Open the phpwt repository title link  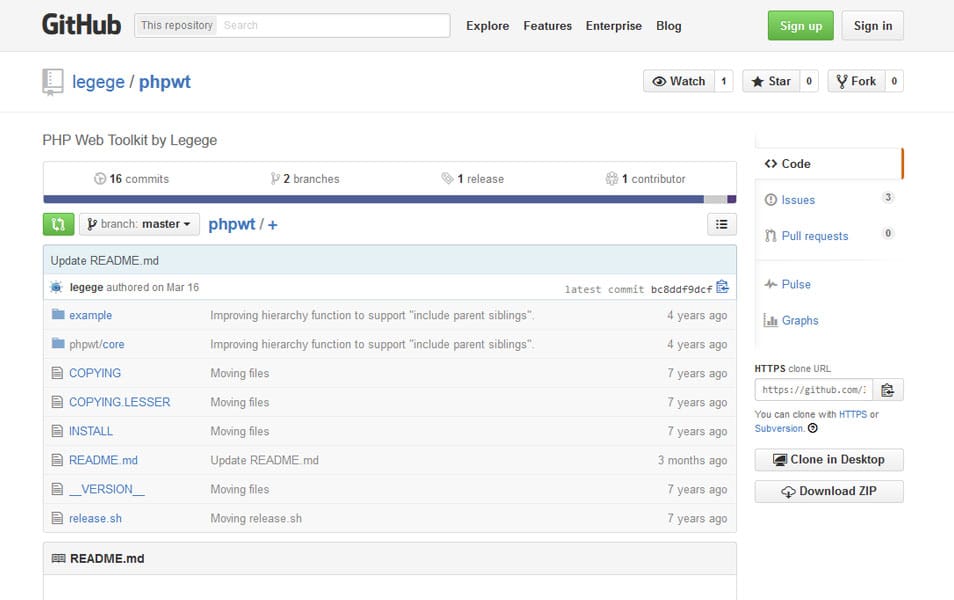pyautogui.click(x=165, y=82)
